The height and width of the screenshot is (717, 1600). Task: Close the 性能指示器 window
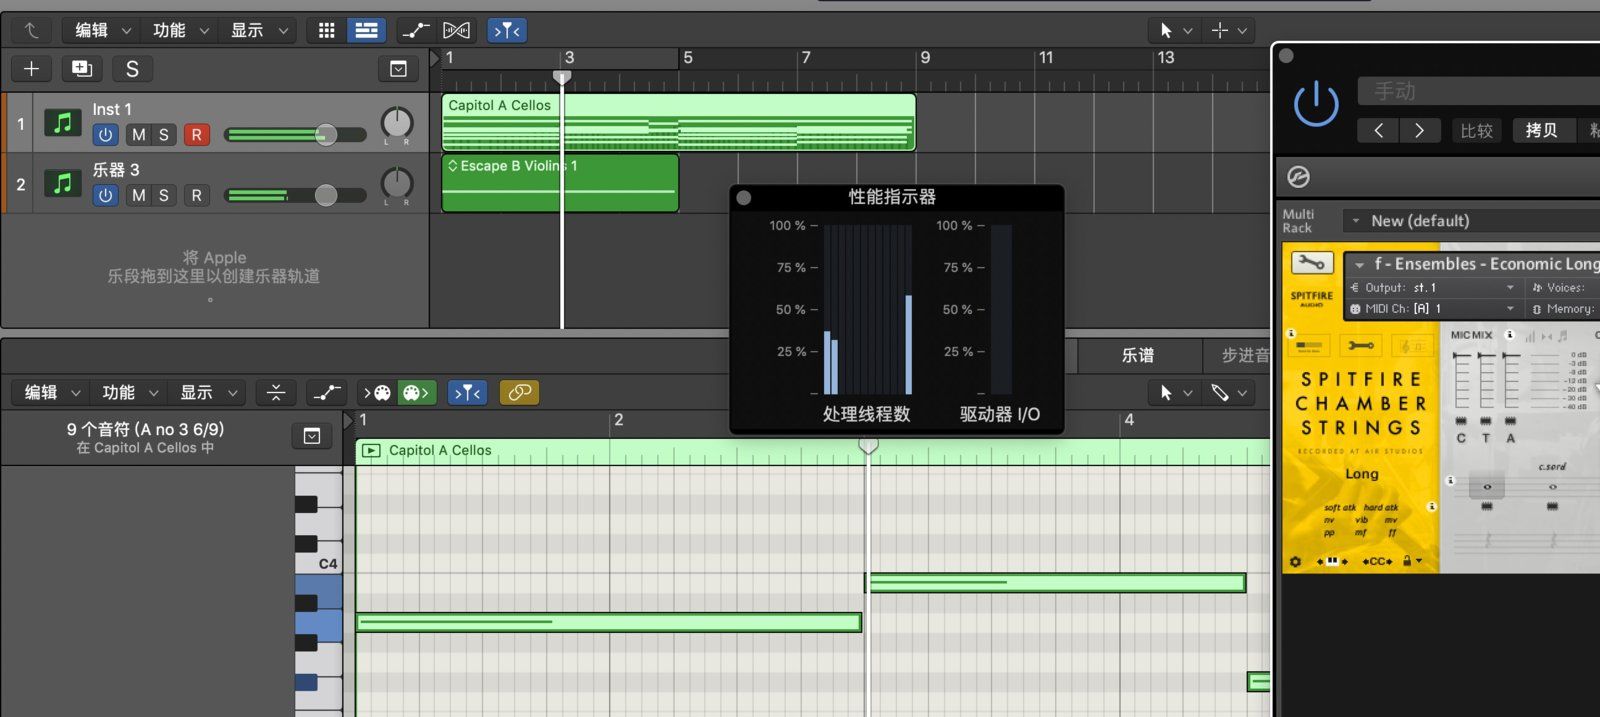coord(744,198)
